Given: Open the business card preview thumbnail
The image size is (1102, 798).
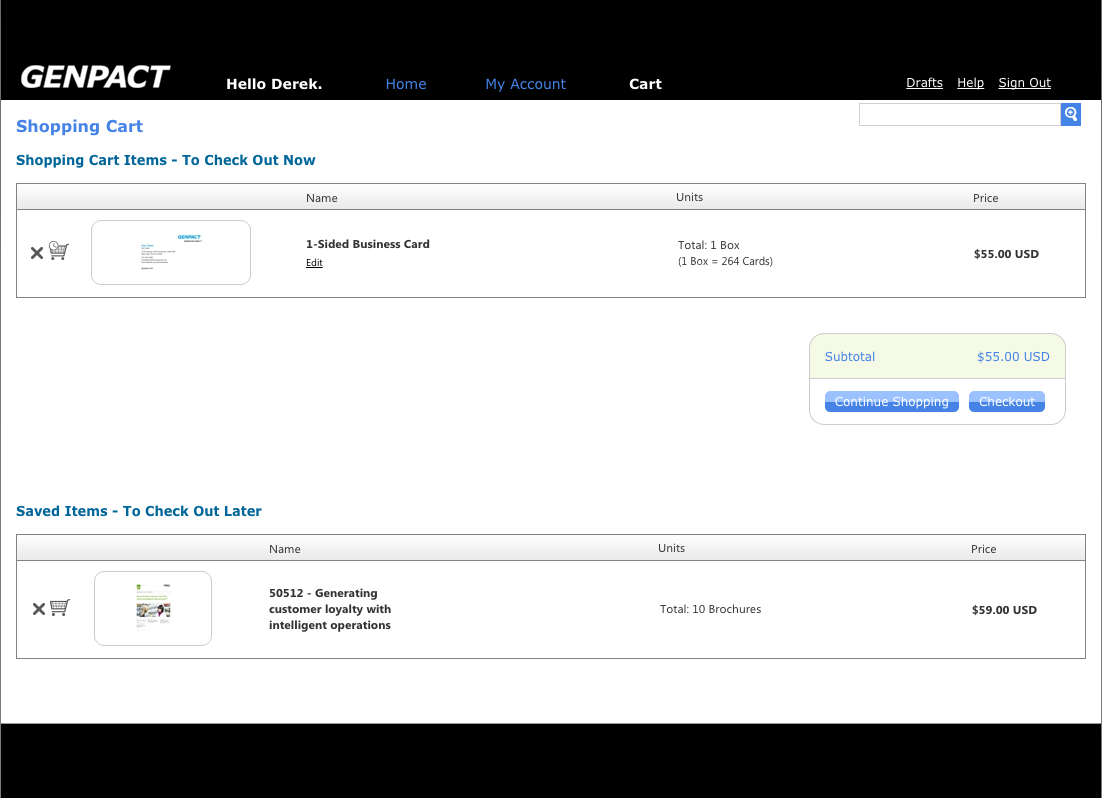Looking at the screenshot, I should (171, 252).
